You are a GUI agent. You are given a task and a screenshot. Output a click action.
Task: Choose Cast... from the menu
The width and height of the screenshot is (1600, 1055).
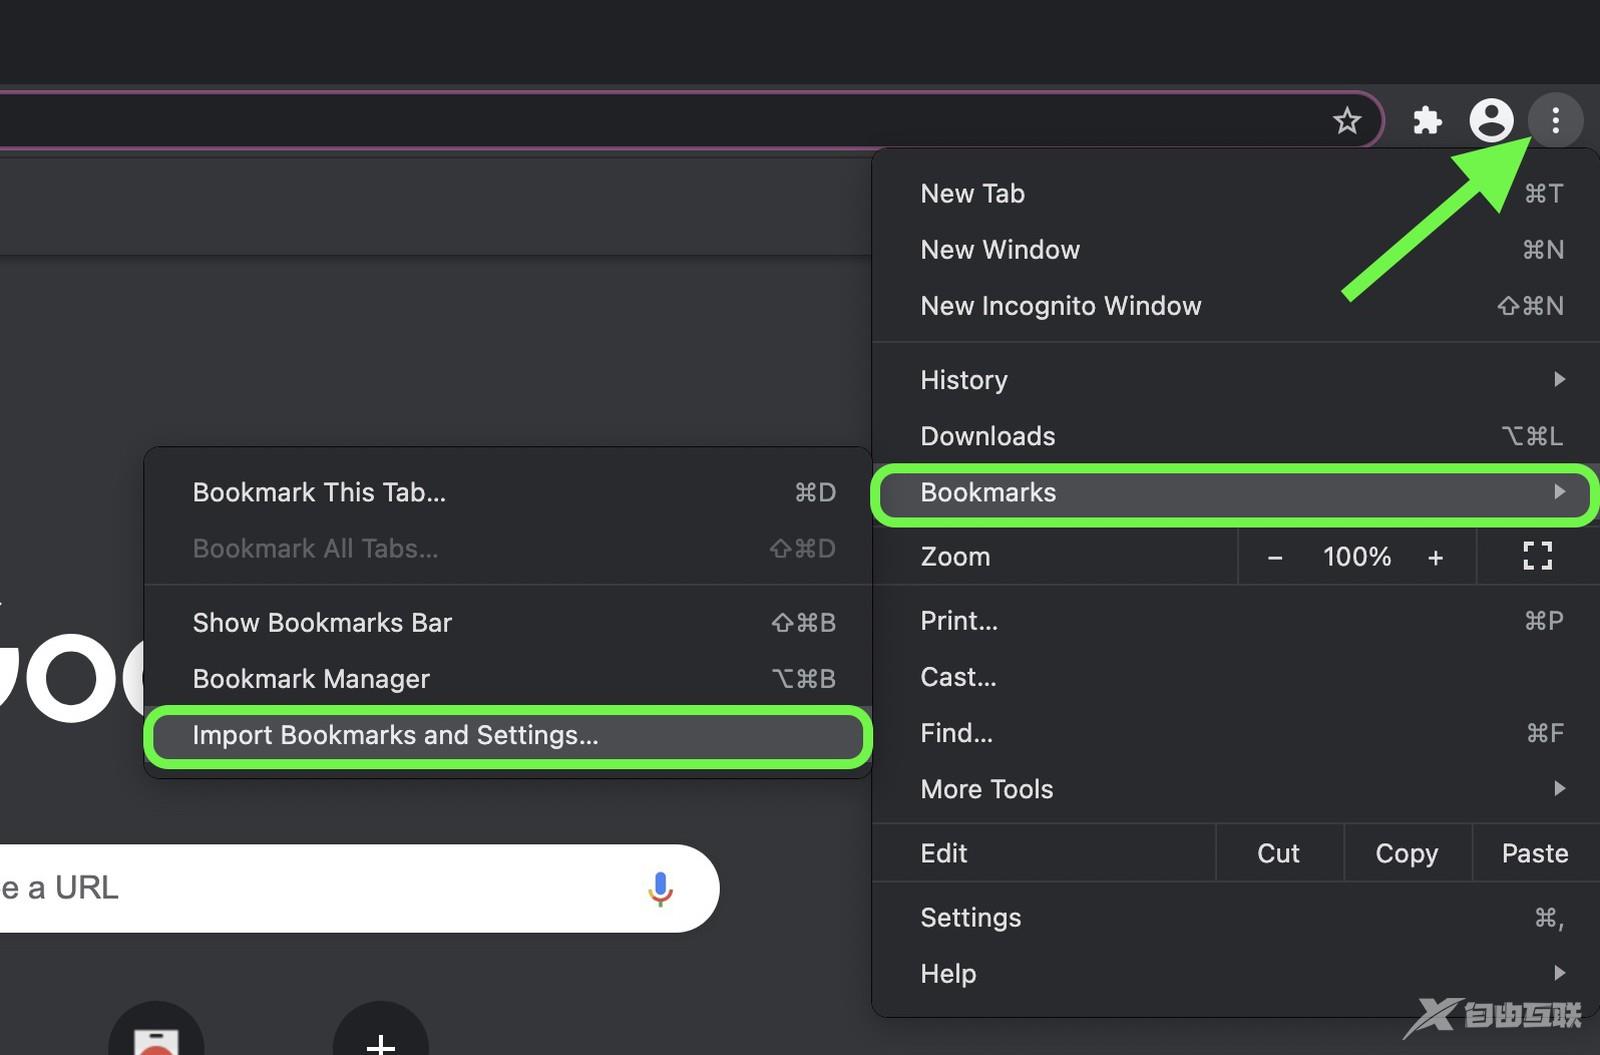click(1236, 677)
